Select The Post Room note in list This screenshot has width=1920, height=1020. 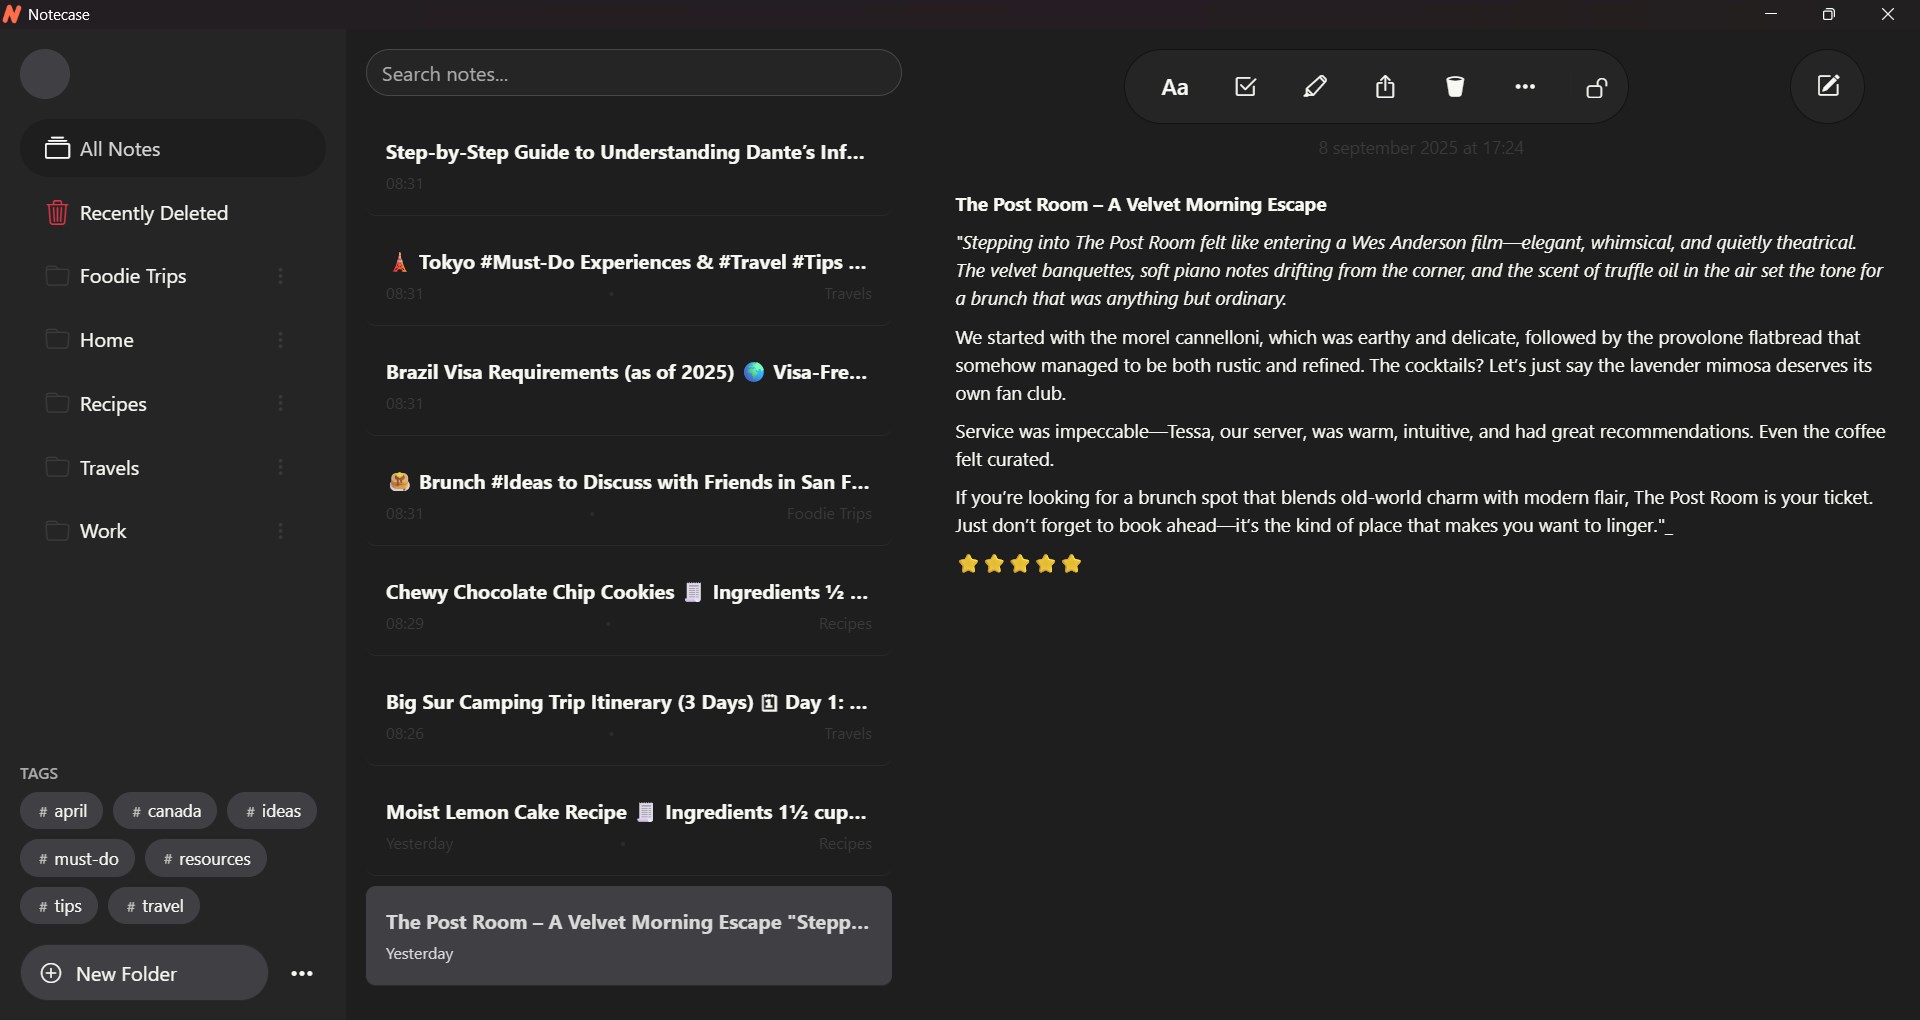629,936
